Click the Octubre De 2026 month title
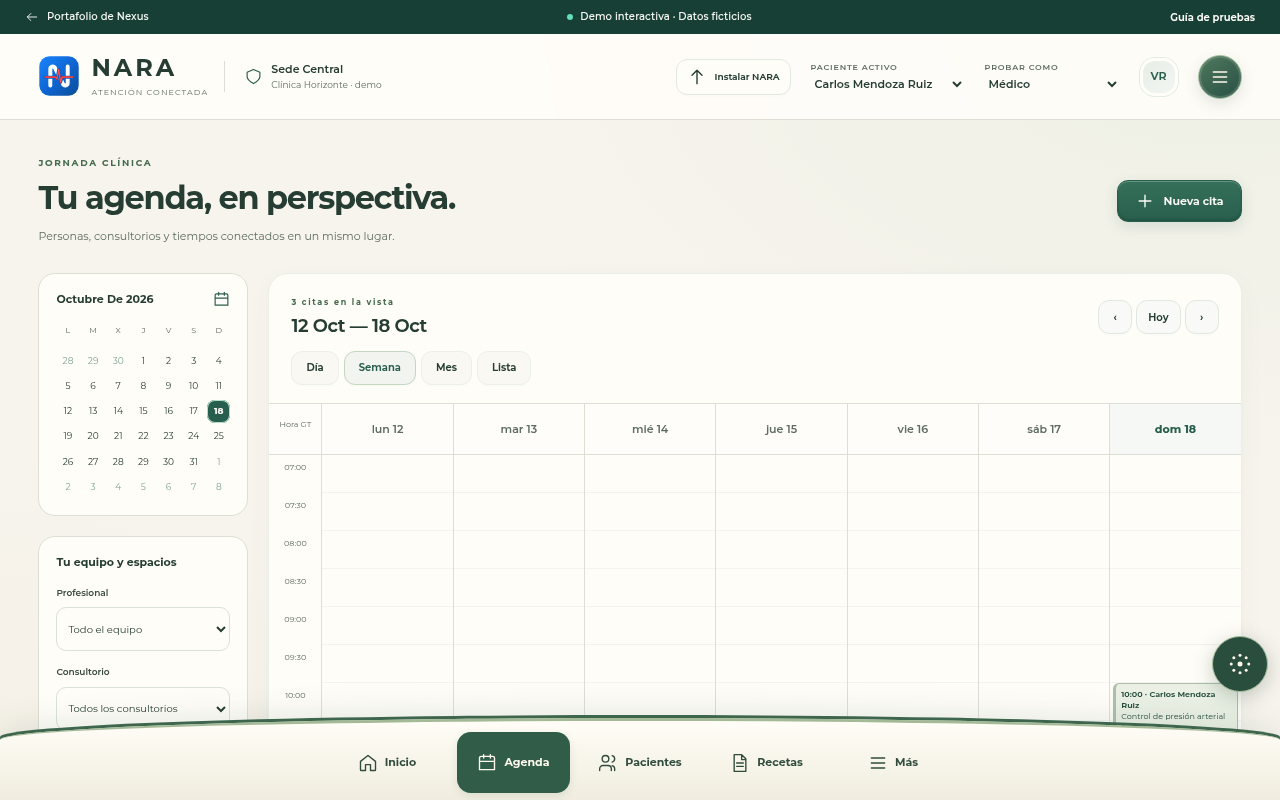The height and width of the screenshot is (800, 1280). click(105, 299)
